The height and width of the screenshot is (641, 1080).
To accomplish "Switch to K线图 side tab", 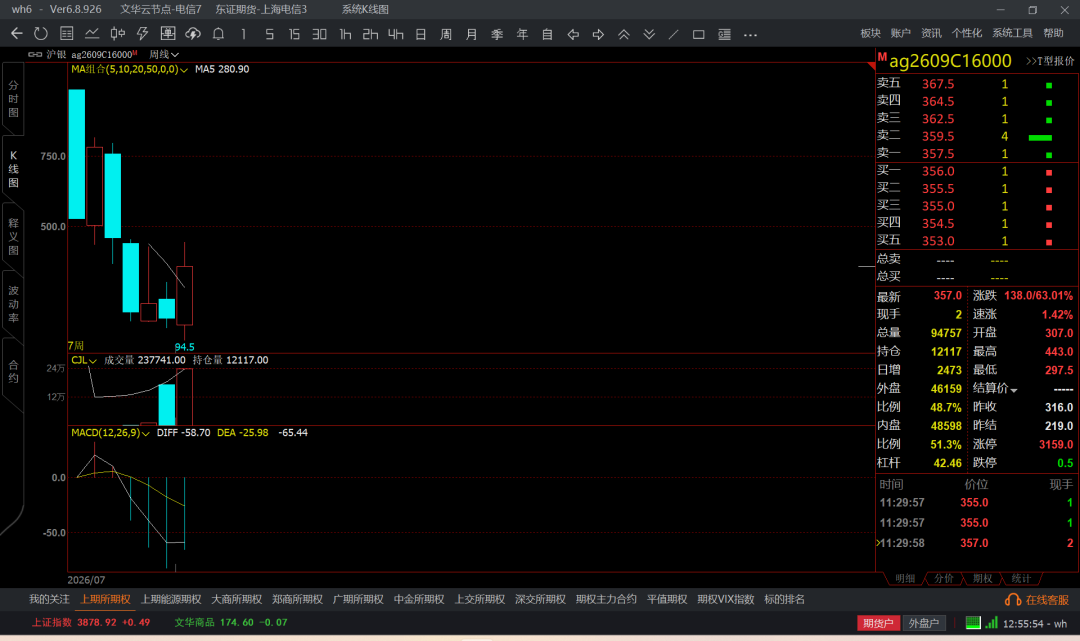I will [13, 169].
